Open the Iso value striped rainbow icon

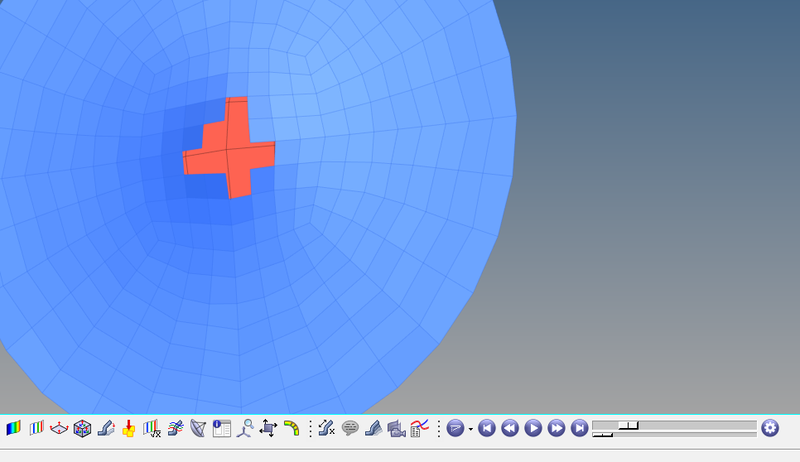[x=36, y=428]
